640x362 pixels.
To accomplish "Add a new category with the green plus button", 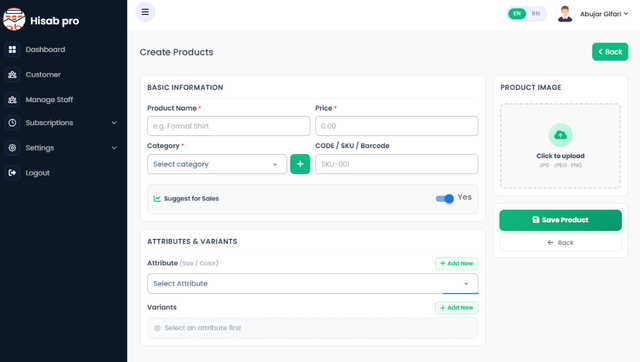I will point(300,164).
